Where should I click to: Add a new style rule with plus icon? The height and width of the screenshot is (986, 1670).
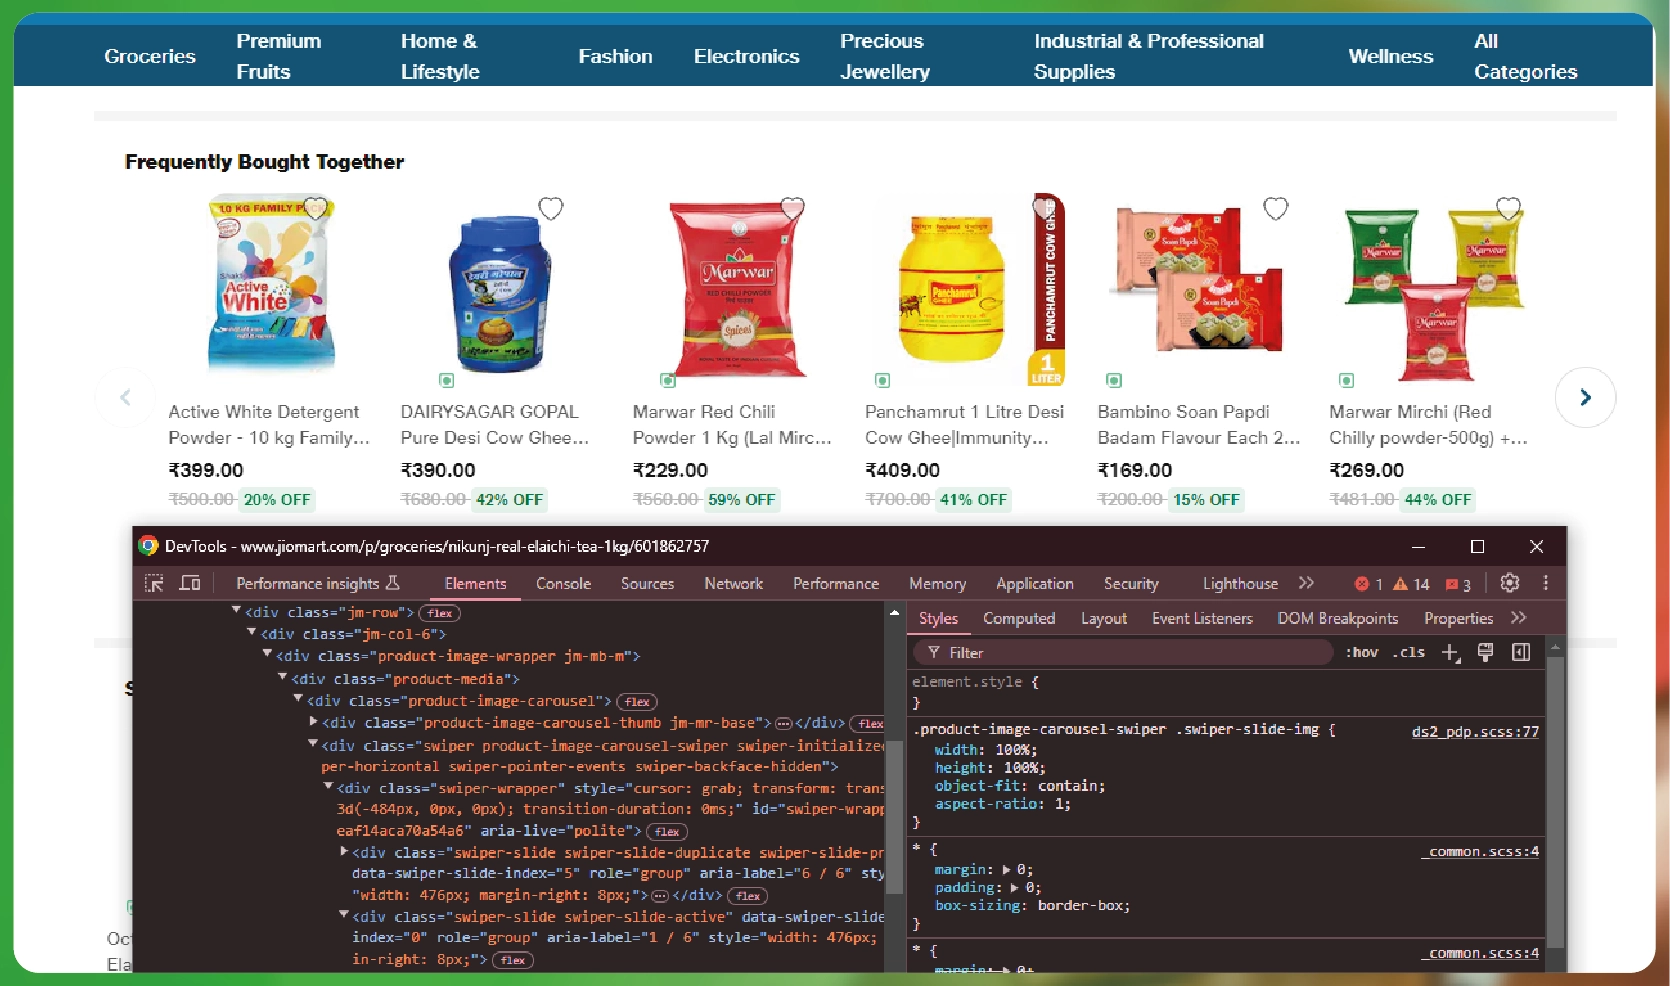point(1450,652)
